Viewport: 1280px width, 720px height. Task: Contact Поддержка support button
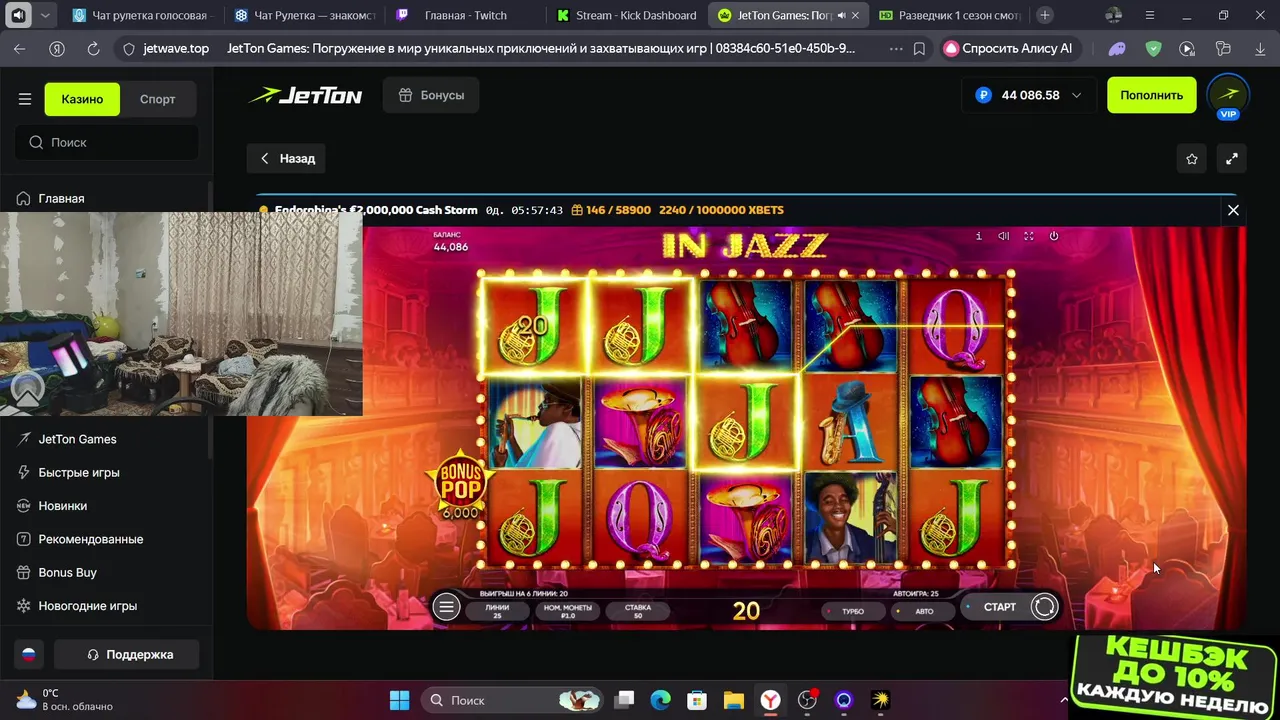[x=127, y=654]
